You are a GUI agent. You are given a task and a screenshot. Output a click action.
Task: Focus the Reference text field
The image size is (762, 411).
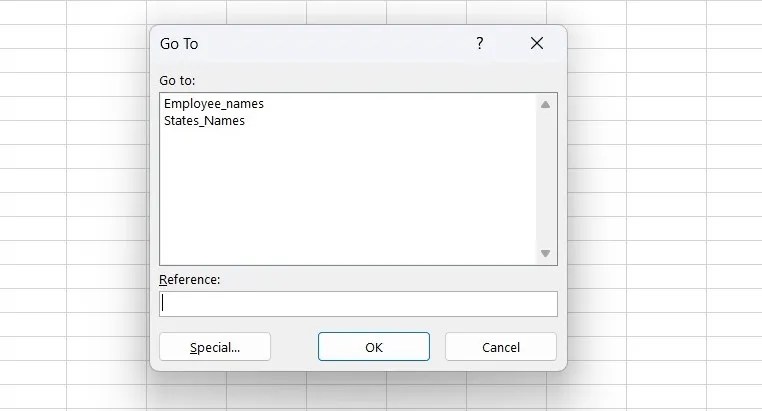pos(358,303)
